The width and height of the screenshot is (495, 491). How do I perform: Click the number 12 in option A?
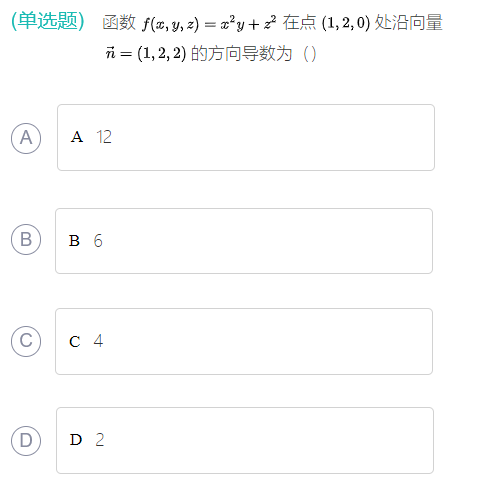coord(104,137)
